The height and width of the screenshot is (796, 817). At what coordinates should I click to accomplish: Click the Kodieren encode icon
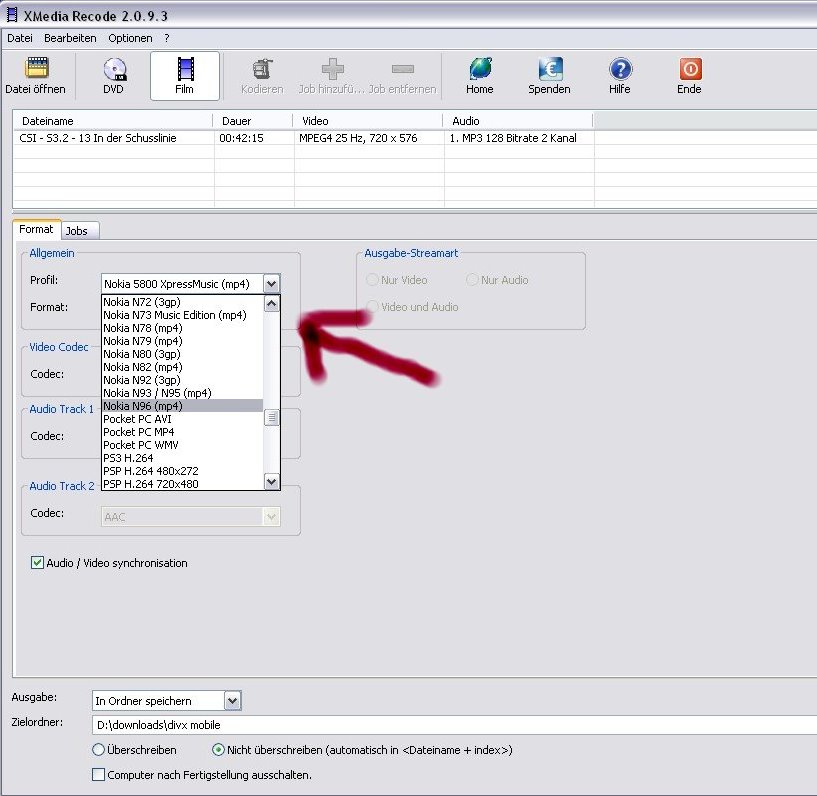tap(263, 69)
